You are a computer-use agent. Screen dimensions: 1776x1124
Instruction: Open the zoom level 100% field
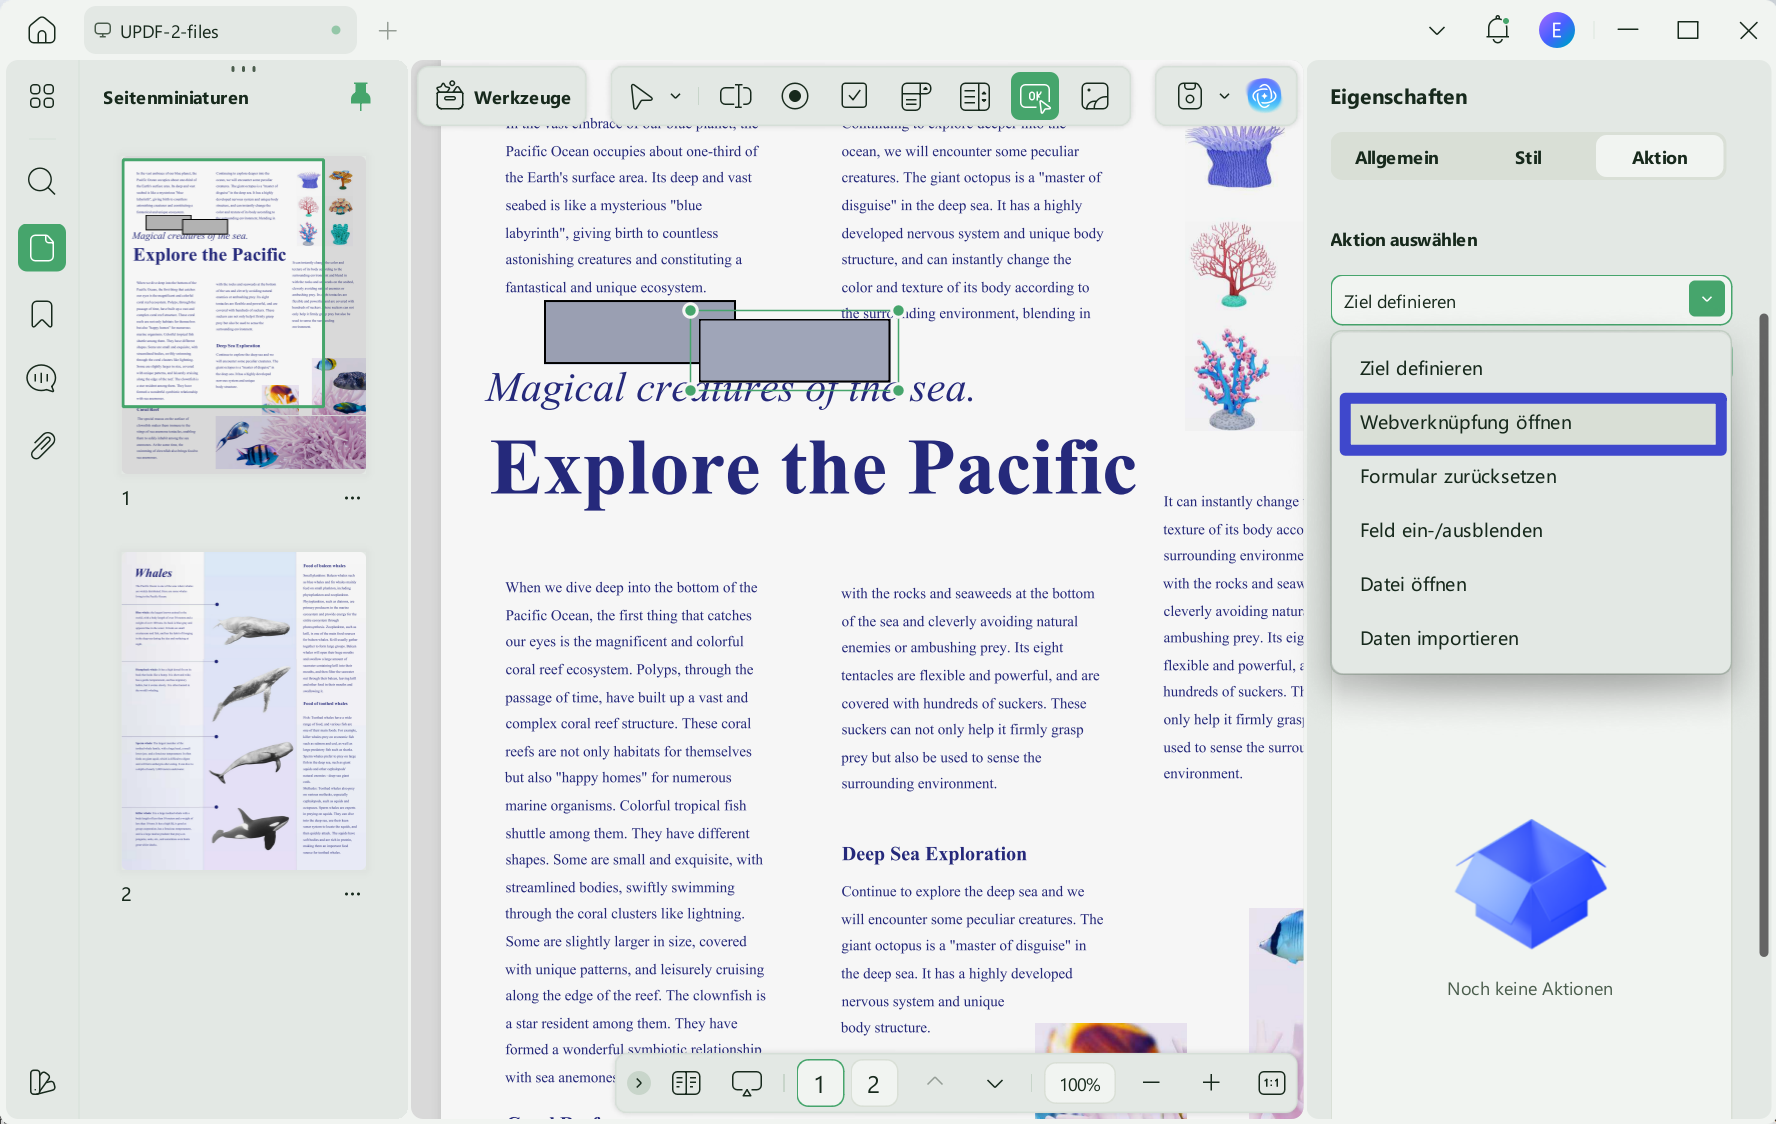(x=1080, y=1084)
